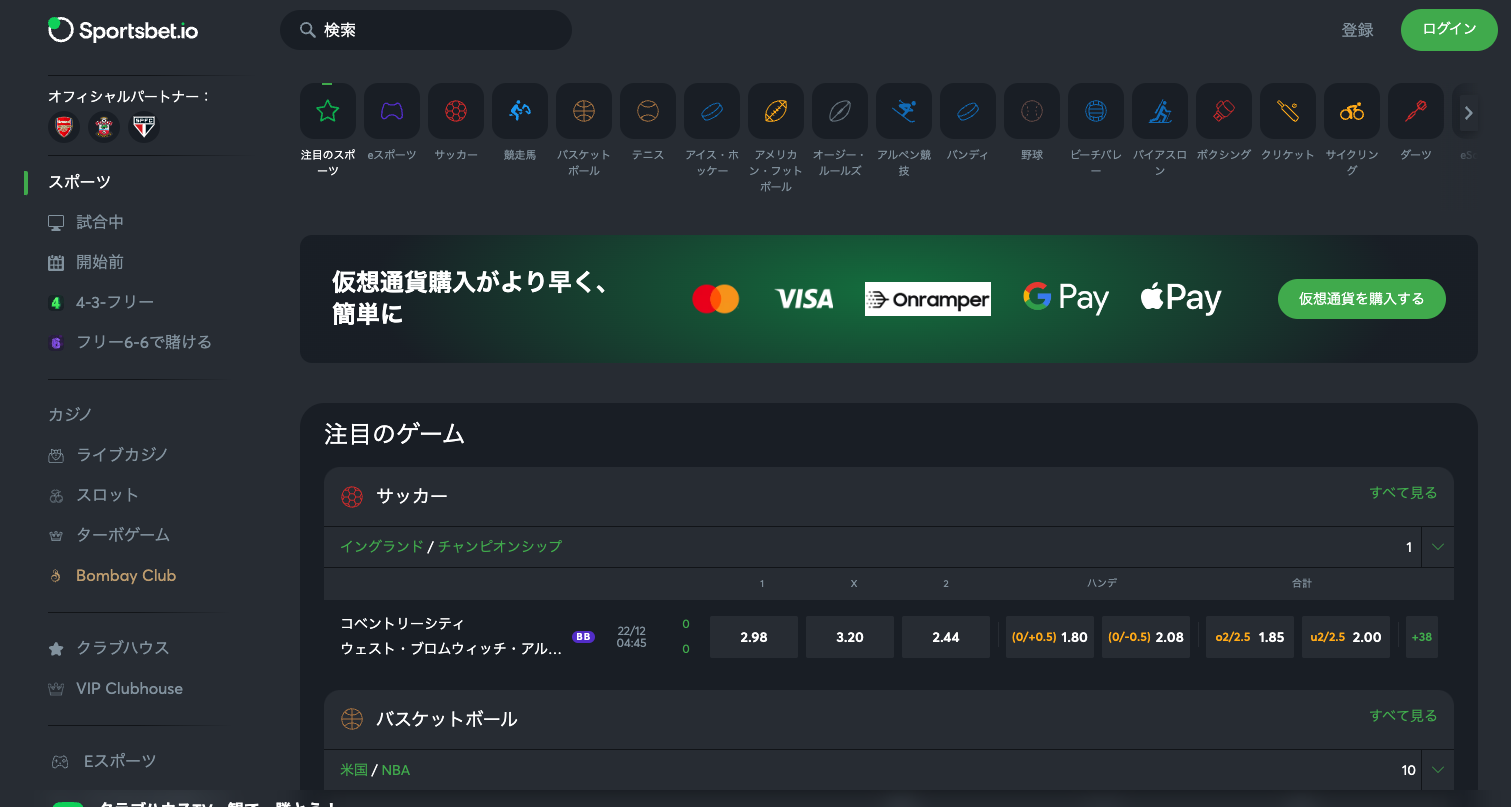This screenshot has height=807, width=1511.
Task: Choose the バスケットボール sport icon
Action: 584,111
